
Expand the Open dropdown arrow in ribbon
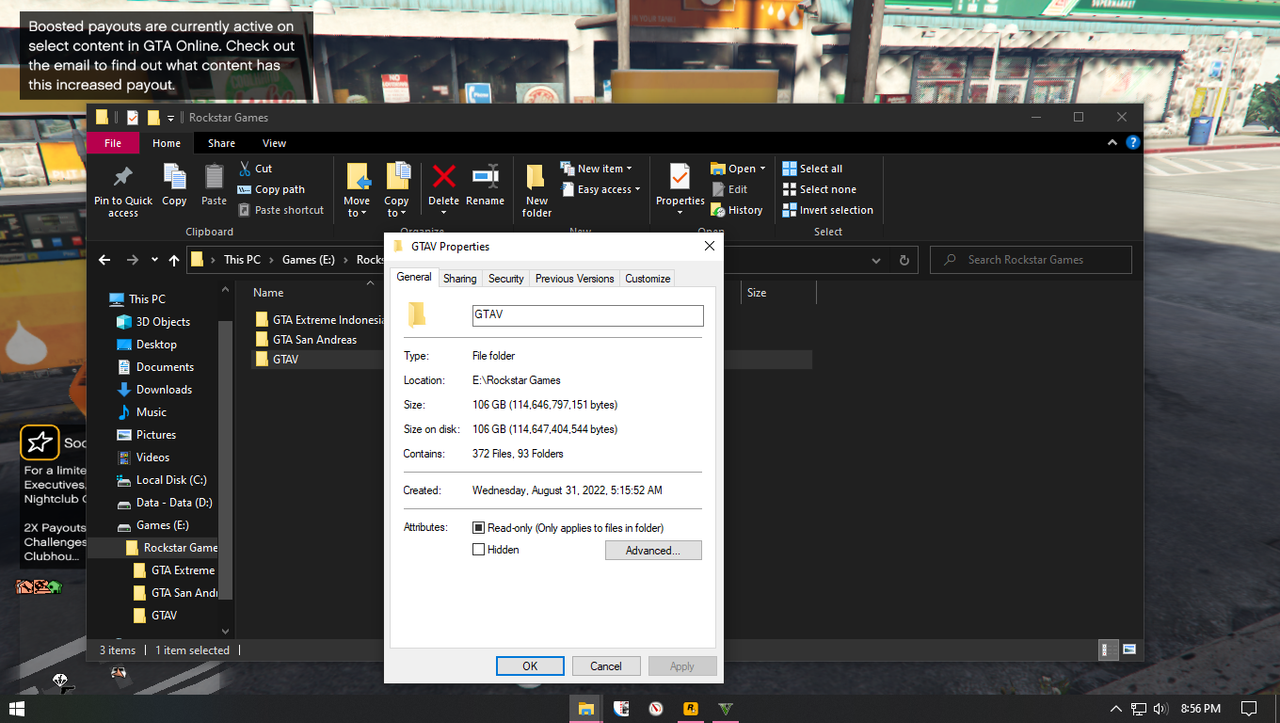pos(763,168)
